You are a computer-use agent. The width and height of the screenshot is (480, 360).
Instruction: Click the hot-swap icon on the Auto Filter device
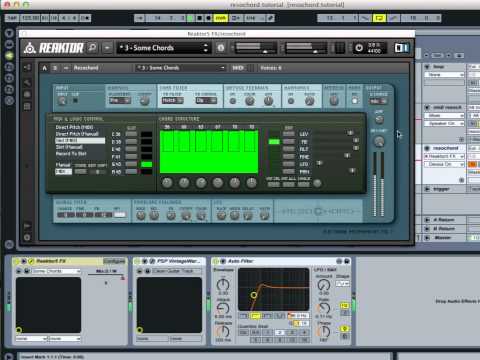(x=339, y=261)
